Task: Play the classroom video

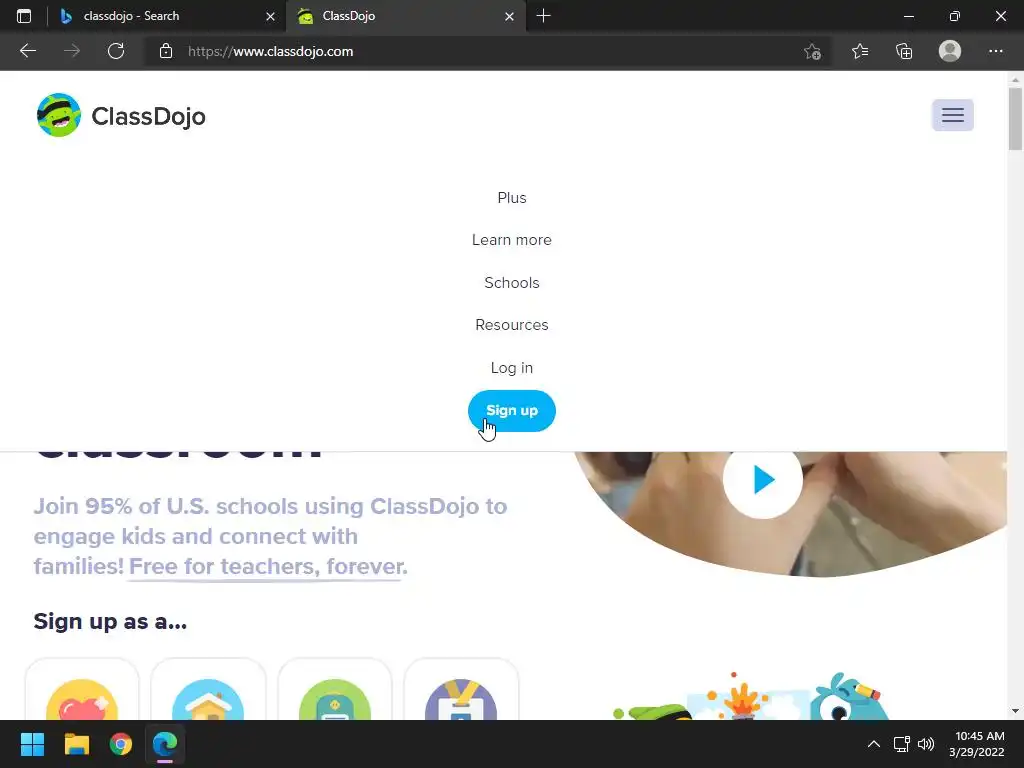Action: click(x=762, y=479)
